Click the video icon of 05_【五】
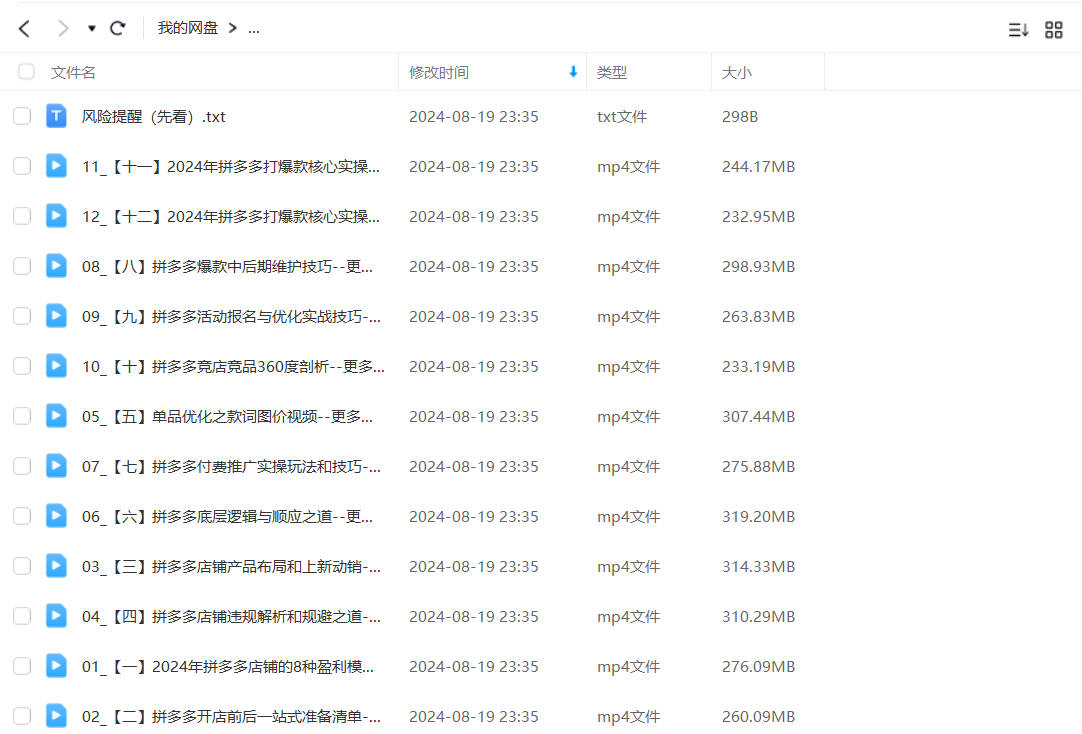Screen dimensions: 1082x734 (x=57, y=416)
